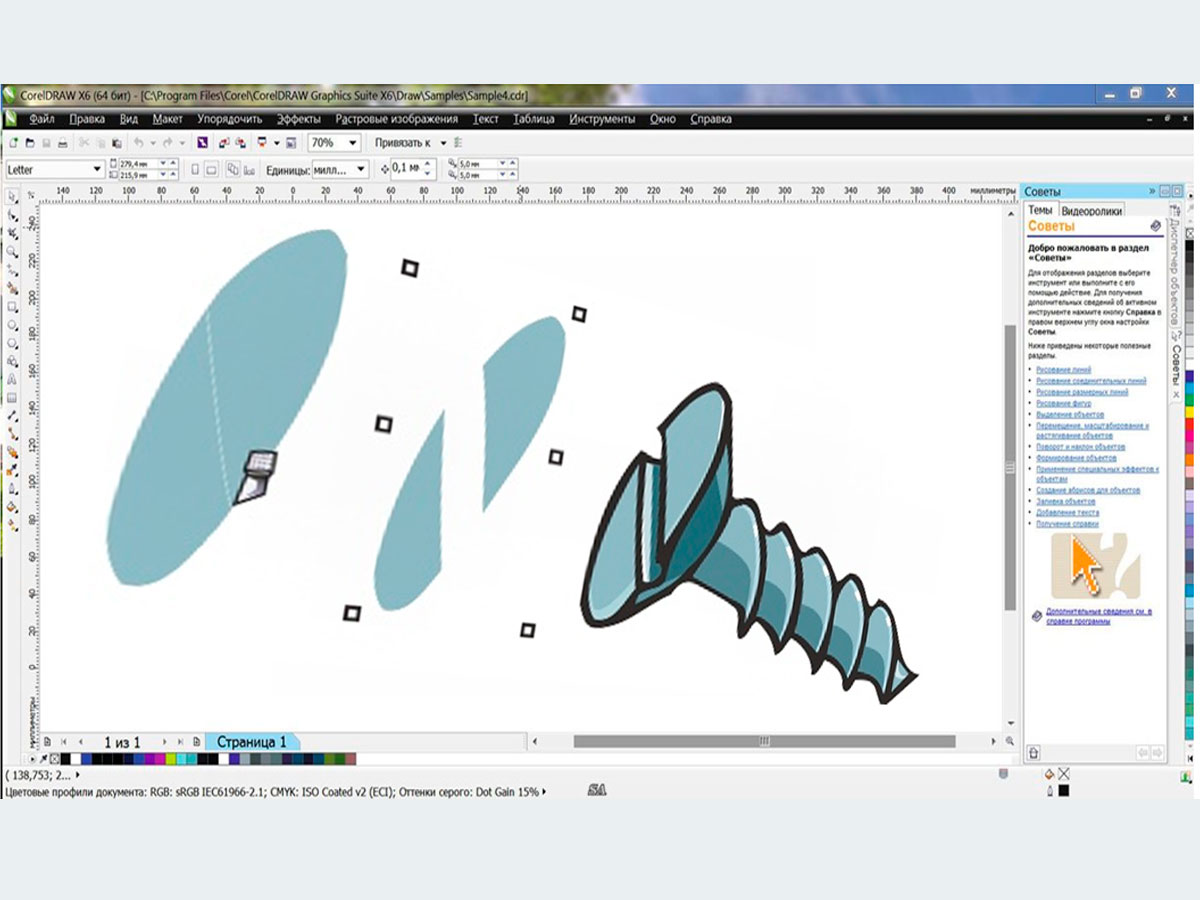Viewport: 1200px width, 900px height.
Task: Select the Rectangle tool
Action: tap(12, 306)
